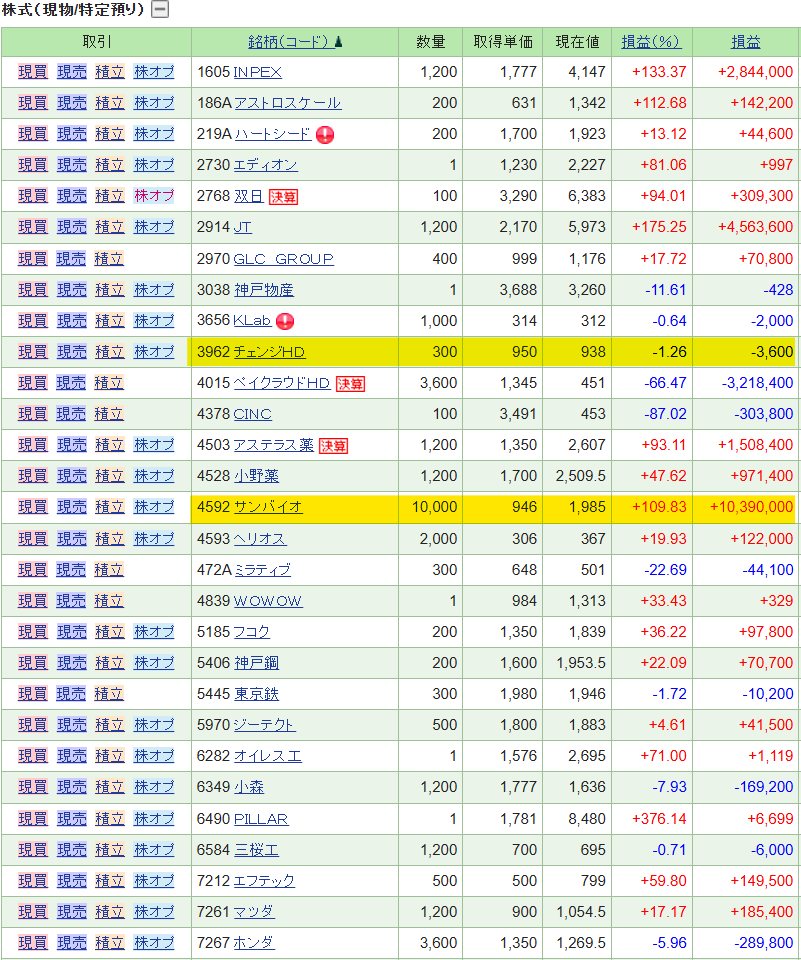Click 株オプ for マツダ
Screen dimensions: 801x960
click(154, 911)
